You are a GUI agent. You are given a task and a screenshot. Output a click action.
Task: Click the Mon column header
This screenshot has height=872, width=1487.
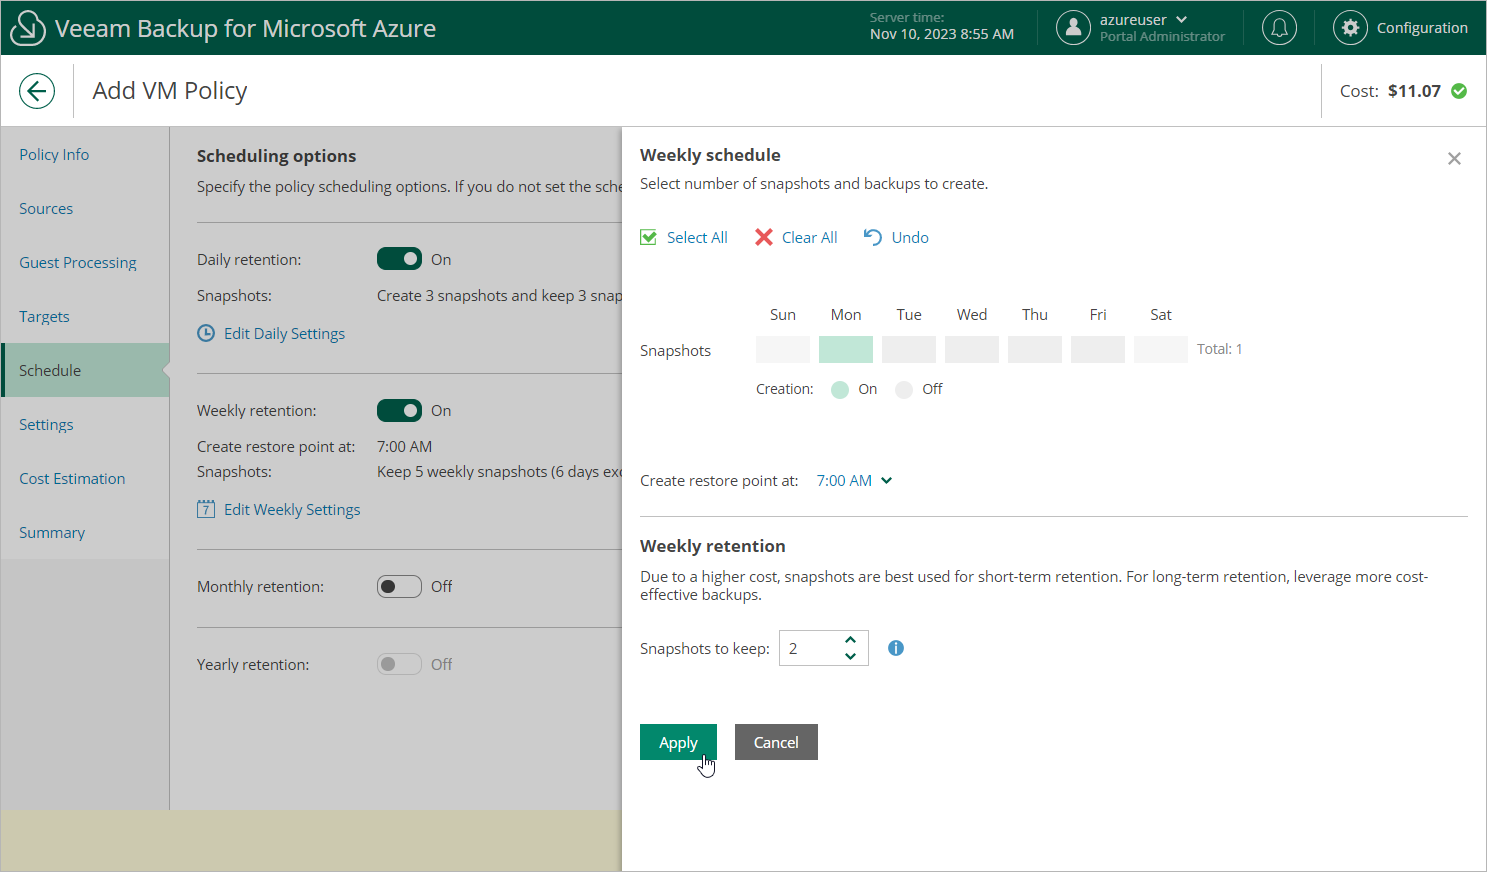[846, 314]
